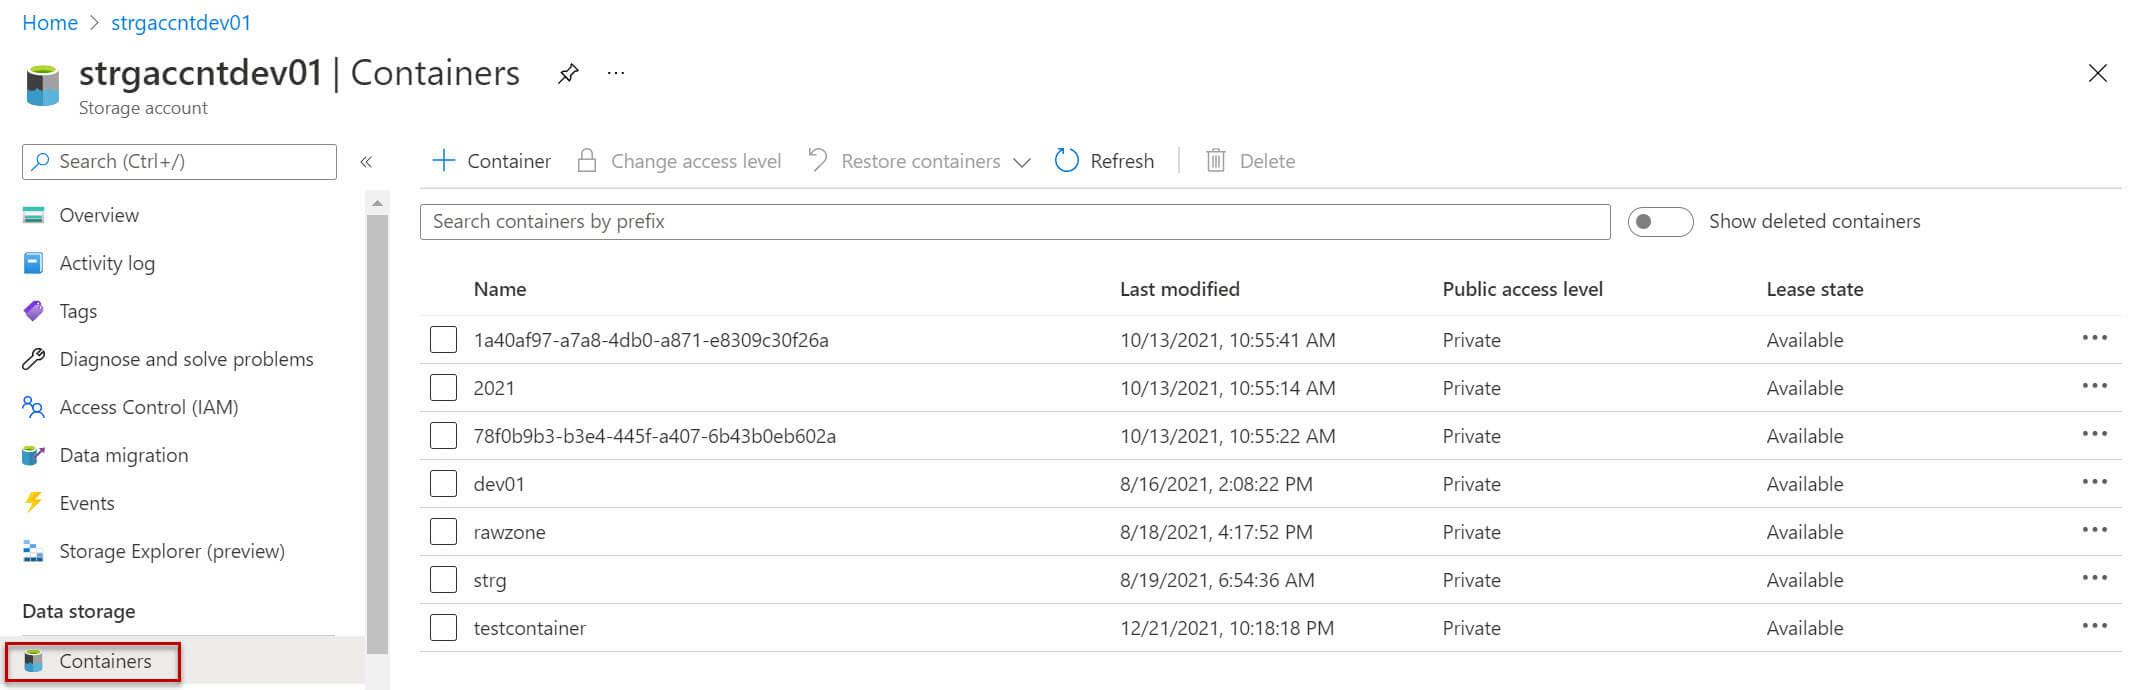Open the ellipsis menu next to page title
This screenshot has height=690, width=2140.
click(x=616, y=73)
